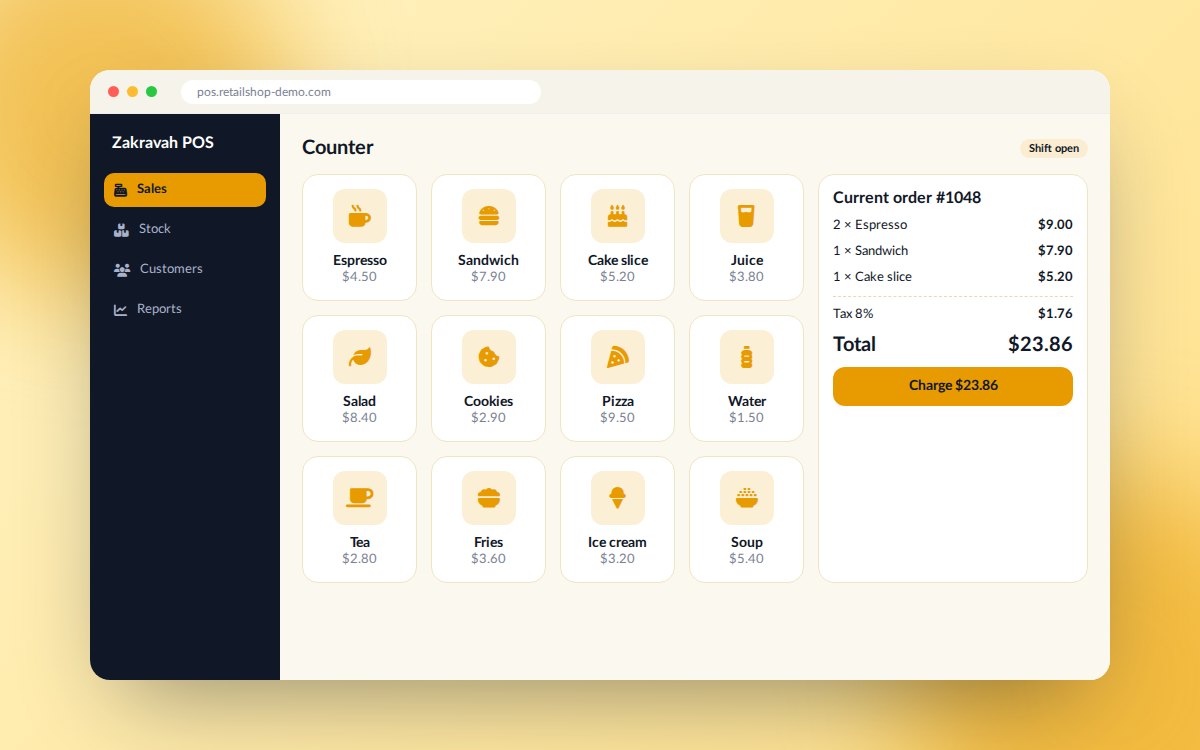Click the Reports chart icon in sidebar
The image size is (1200, 750).
(120, 309)
